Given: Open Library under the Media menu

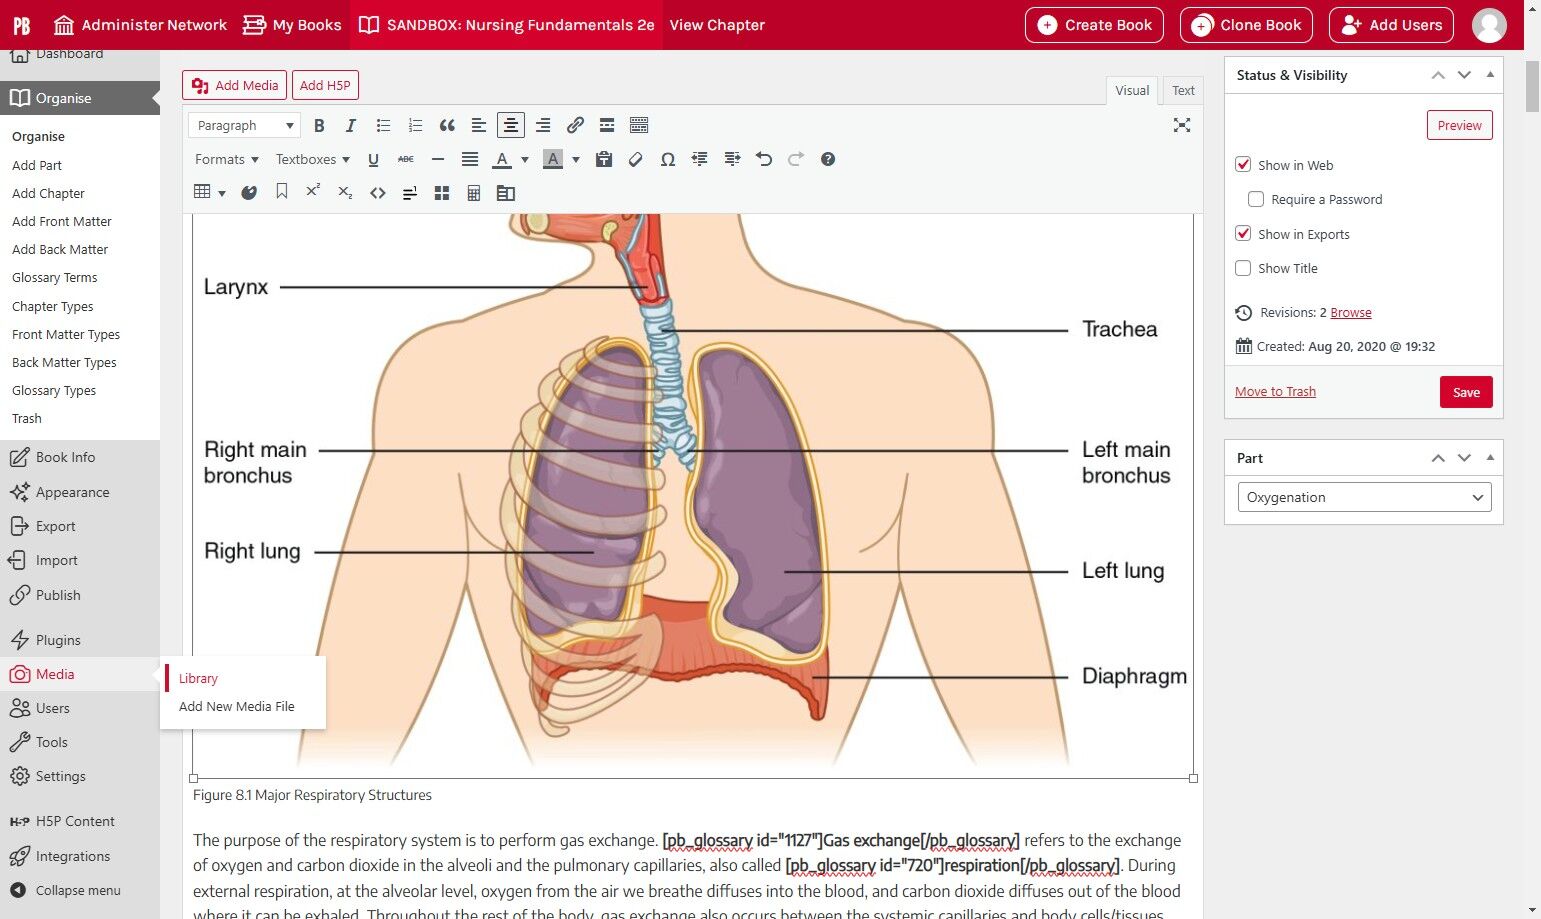Looking at the screenshot, I should pyautogui.click(x=198, y=678).
